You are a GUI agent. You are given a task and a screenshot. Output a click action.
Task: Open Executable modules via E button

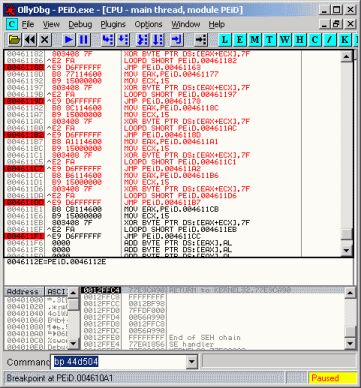[x=240, y=40]
